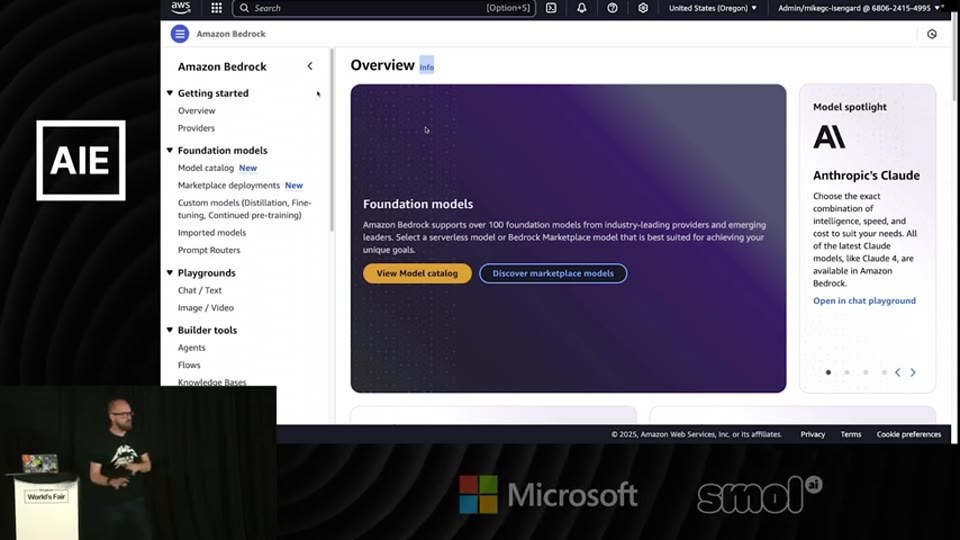Go to next spotlight slide arrow
Image resolution: width=960 pixels, height=540 pixels.
click(913, 372)
